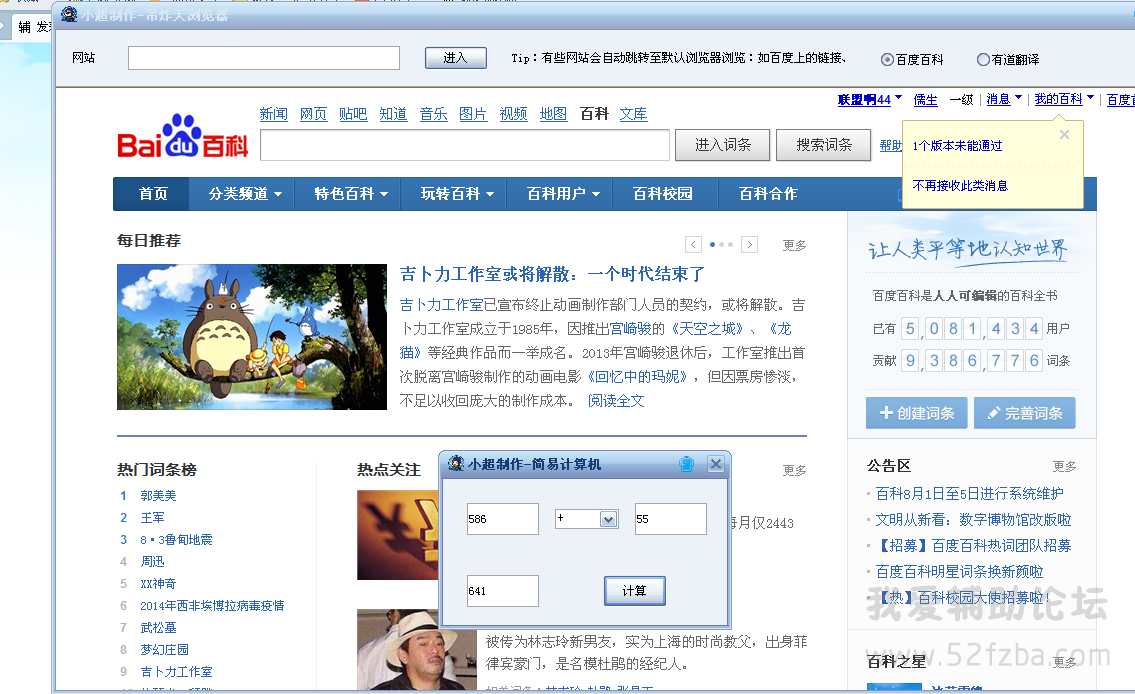
Task: Switch to Baidu 贴吧
Action: (353, 114)
